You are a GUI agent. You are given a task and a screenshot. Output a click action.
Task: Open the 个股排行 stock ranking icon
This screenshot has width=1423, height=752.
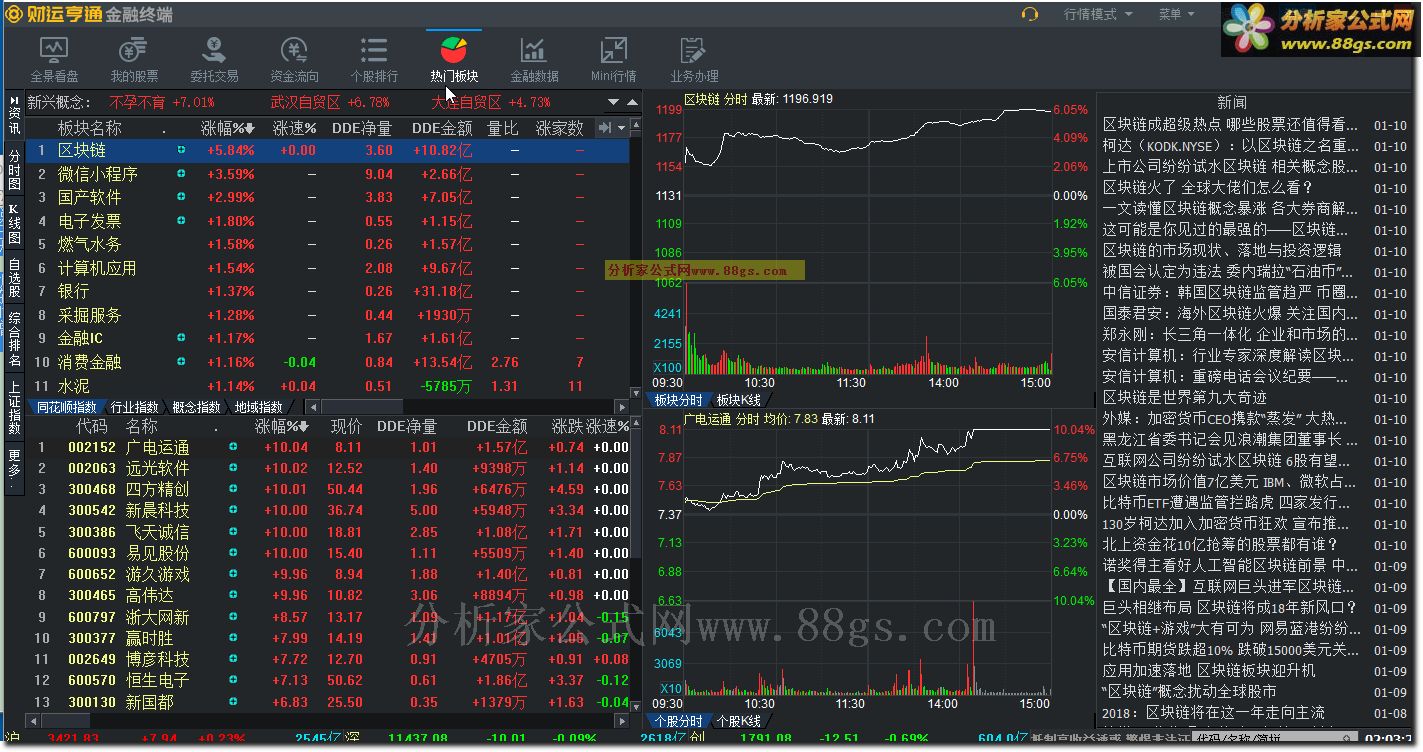pyautogui.click(x=374, y=60)
